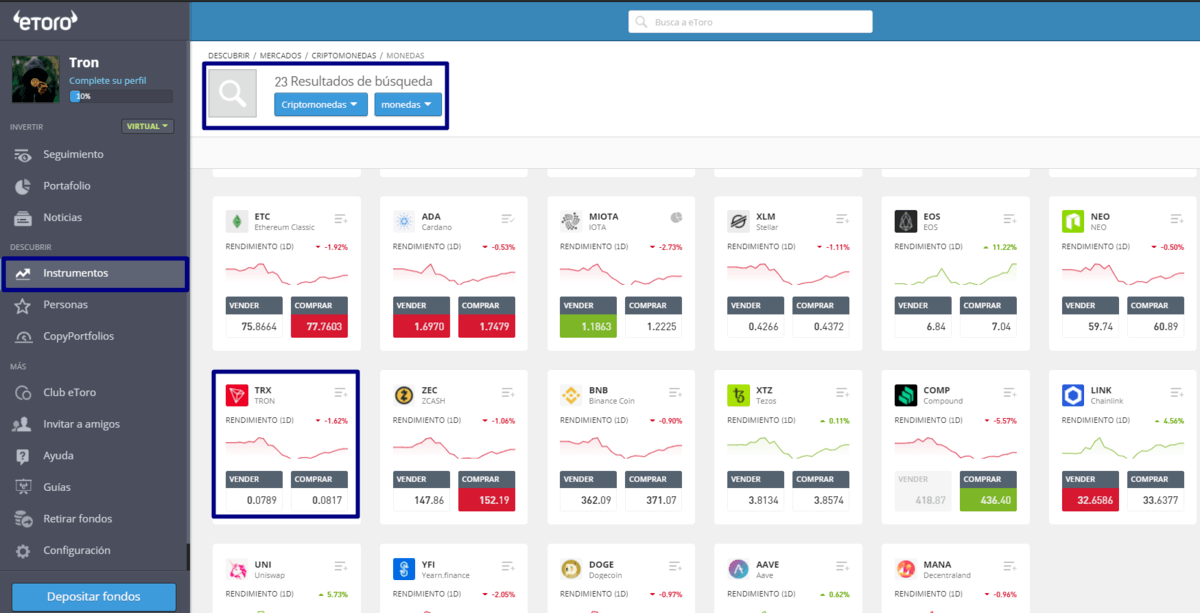Toggle watchlist for EOS card

[1009, 219]
